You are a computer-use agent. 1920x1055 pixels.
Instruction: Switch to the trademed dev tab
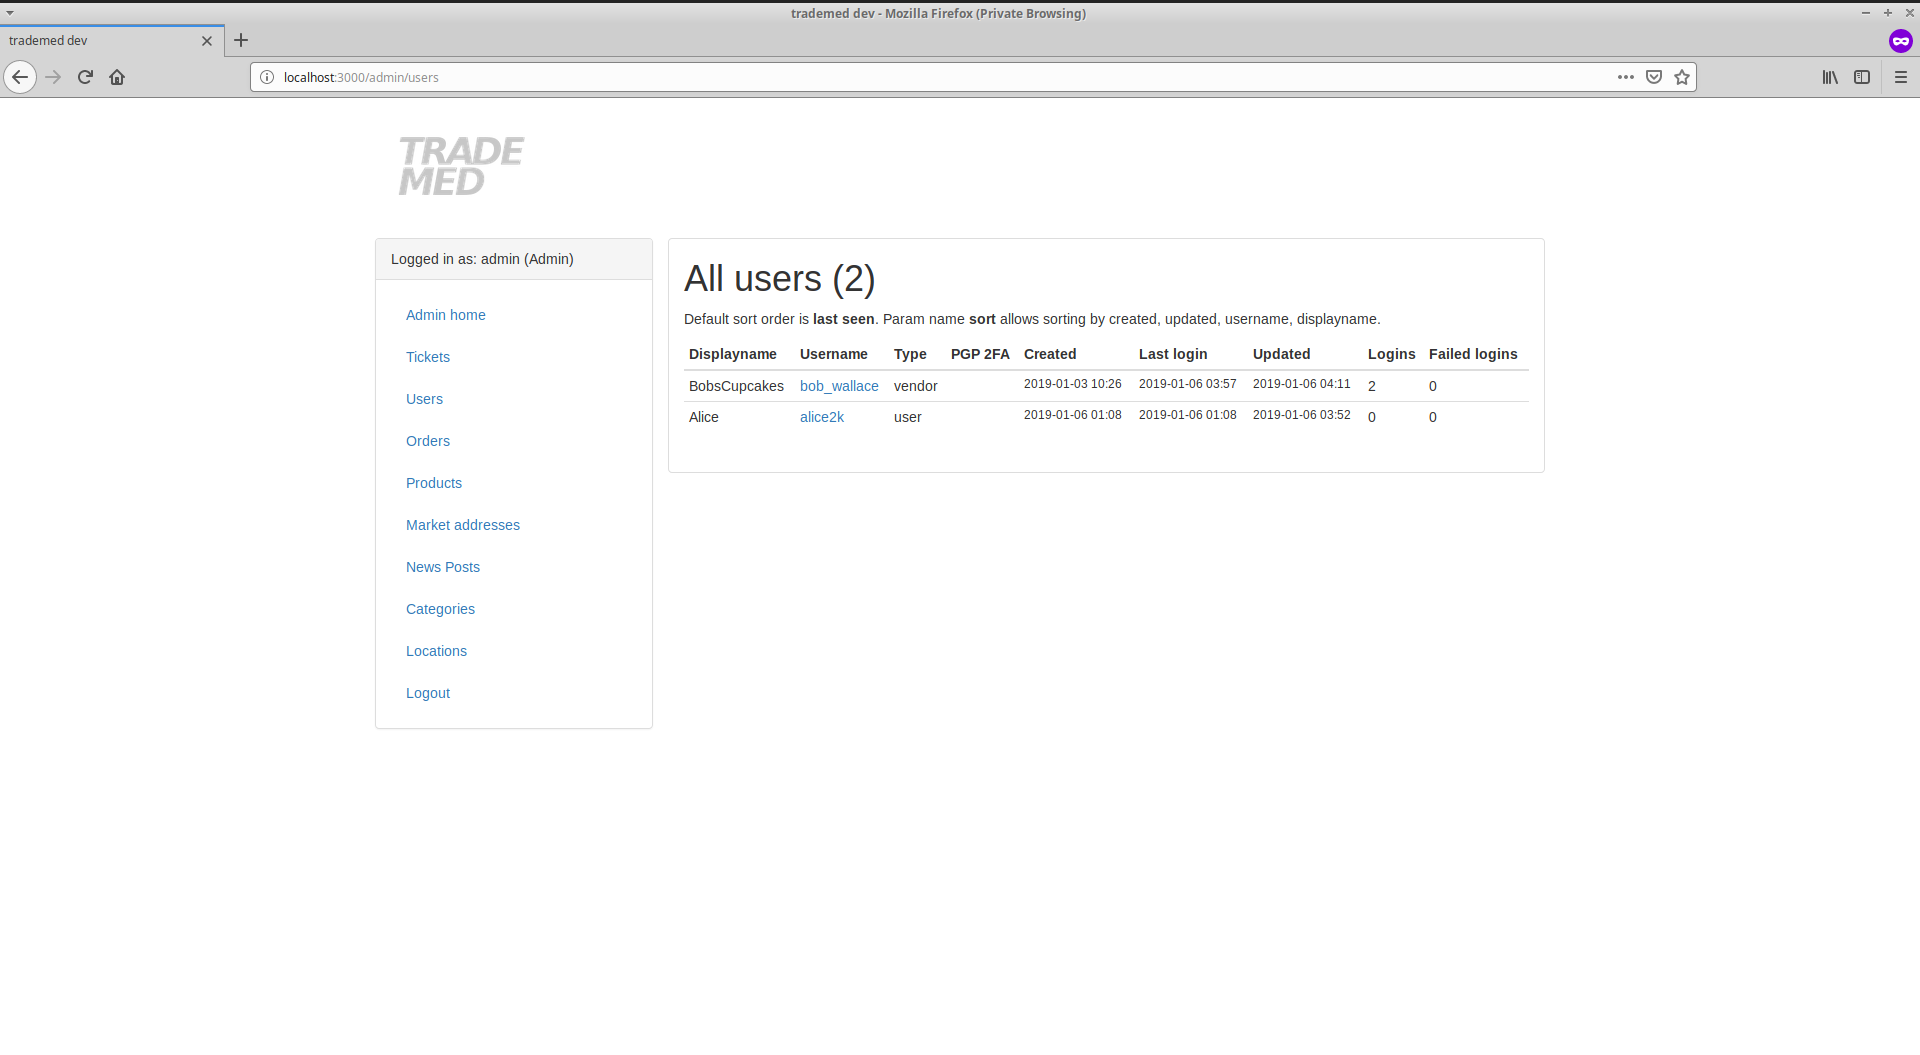[x=100, y=41]
